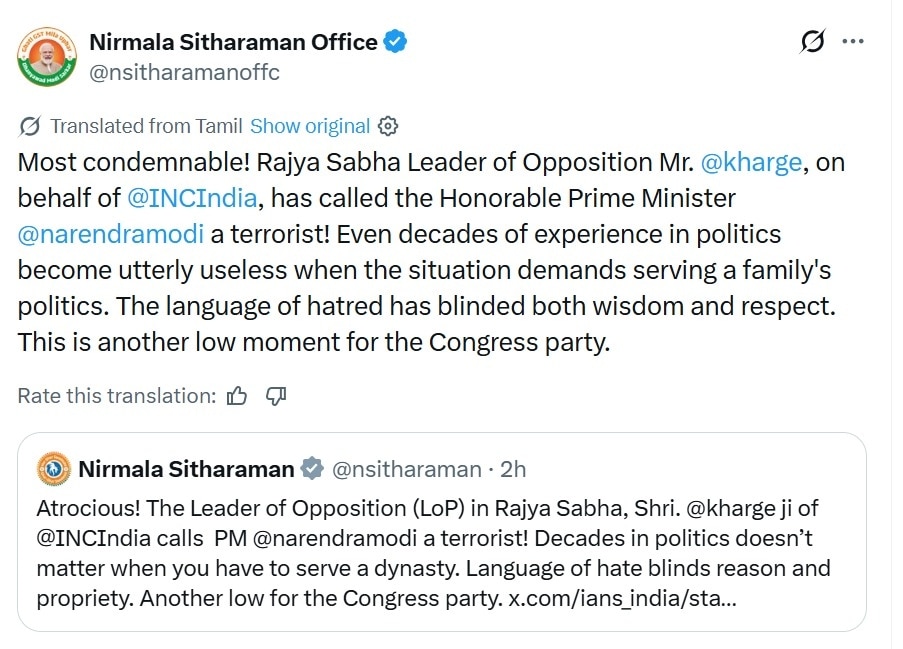
Task: Open translation settings gear icon
Action: (x=389, y=126)
